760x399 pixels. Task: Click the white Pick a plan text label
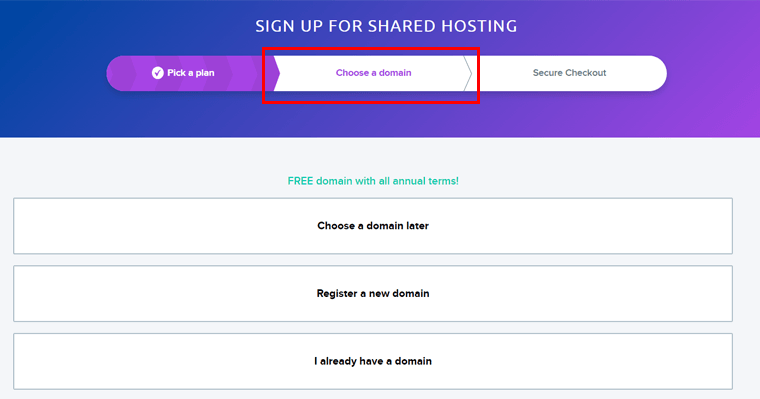[190, 73]
